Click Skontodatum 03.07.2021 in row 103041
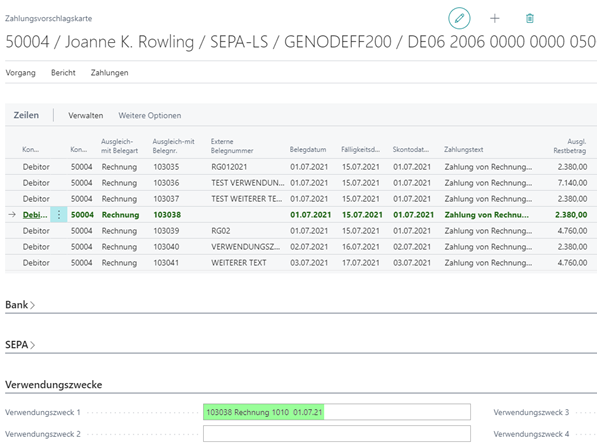The width and height of the screenshot is (597, 447). 412,263
